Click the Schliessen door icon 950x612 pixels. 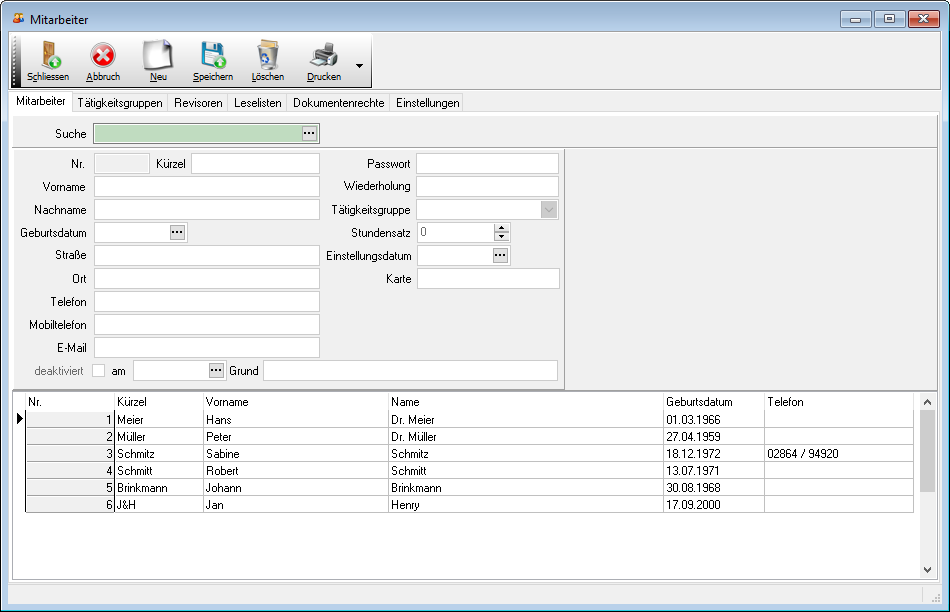48,55
